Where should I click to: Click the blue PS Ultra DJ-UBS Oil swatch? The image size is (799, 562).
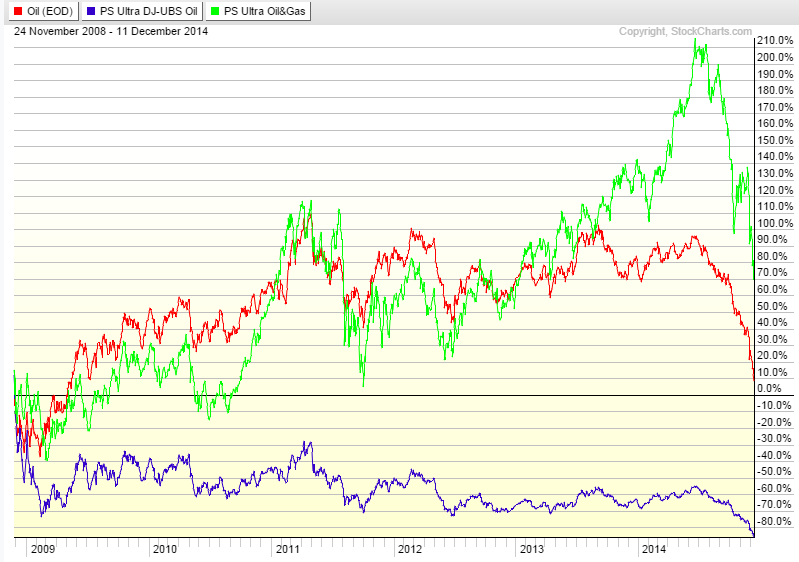coord(90,13)
